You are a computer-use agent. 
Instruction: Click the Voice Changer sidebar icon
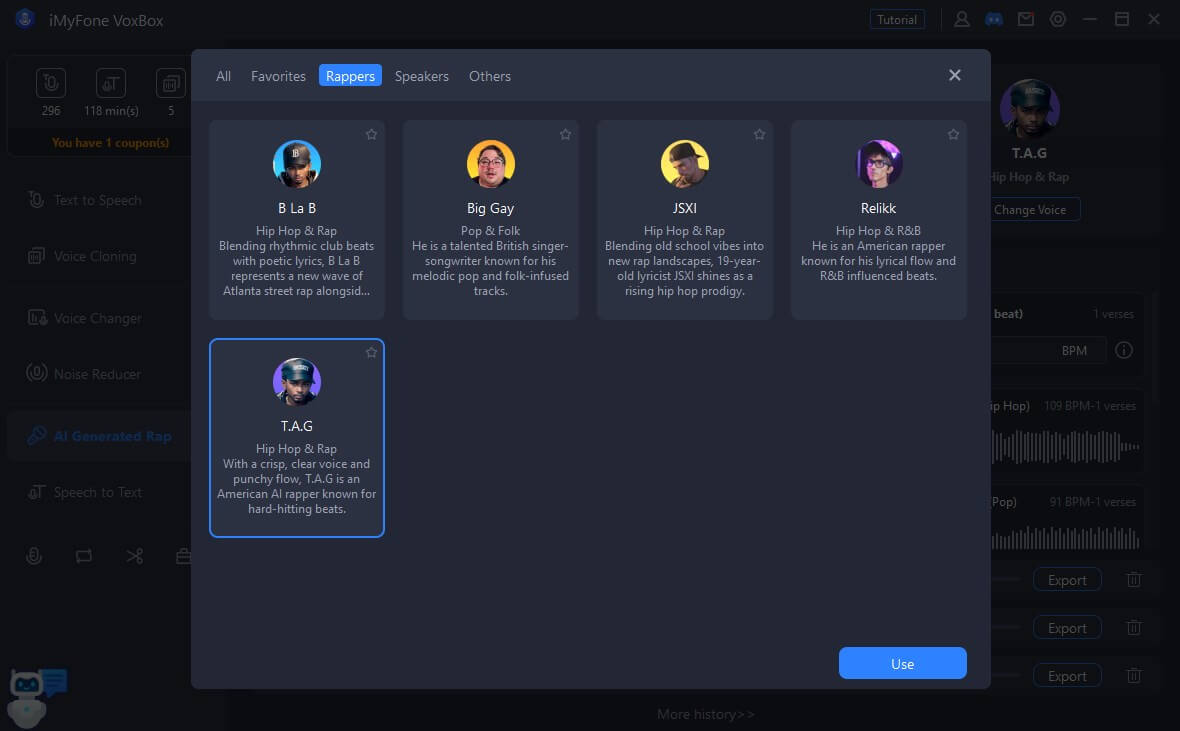37,318
